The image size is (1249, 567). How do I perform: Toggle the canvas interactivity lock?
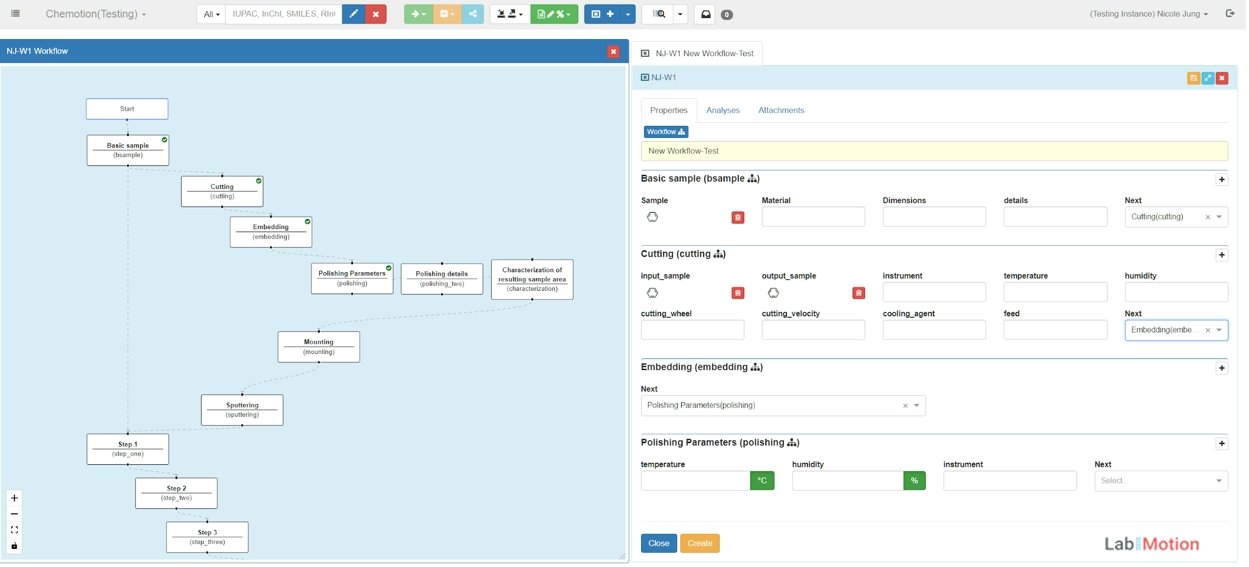14,546
